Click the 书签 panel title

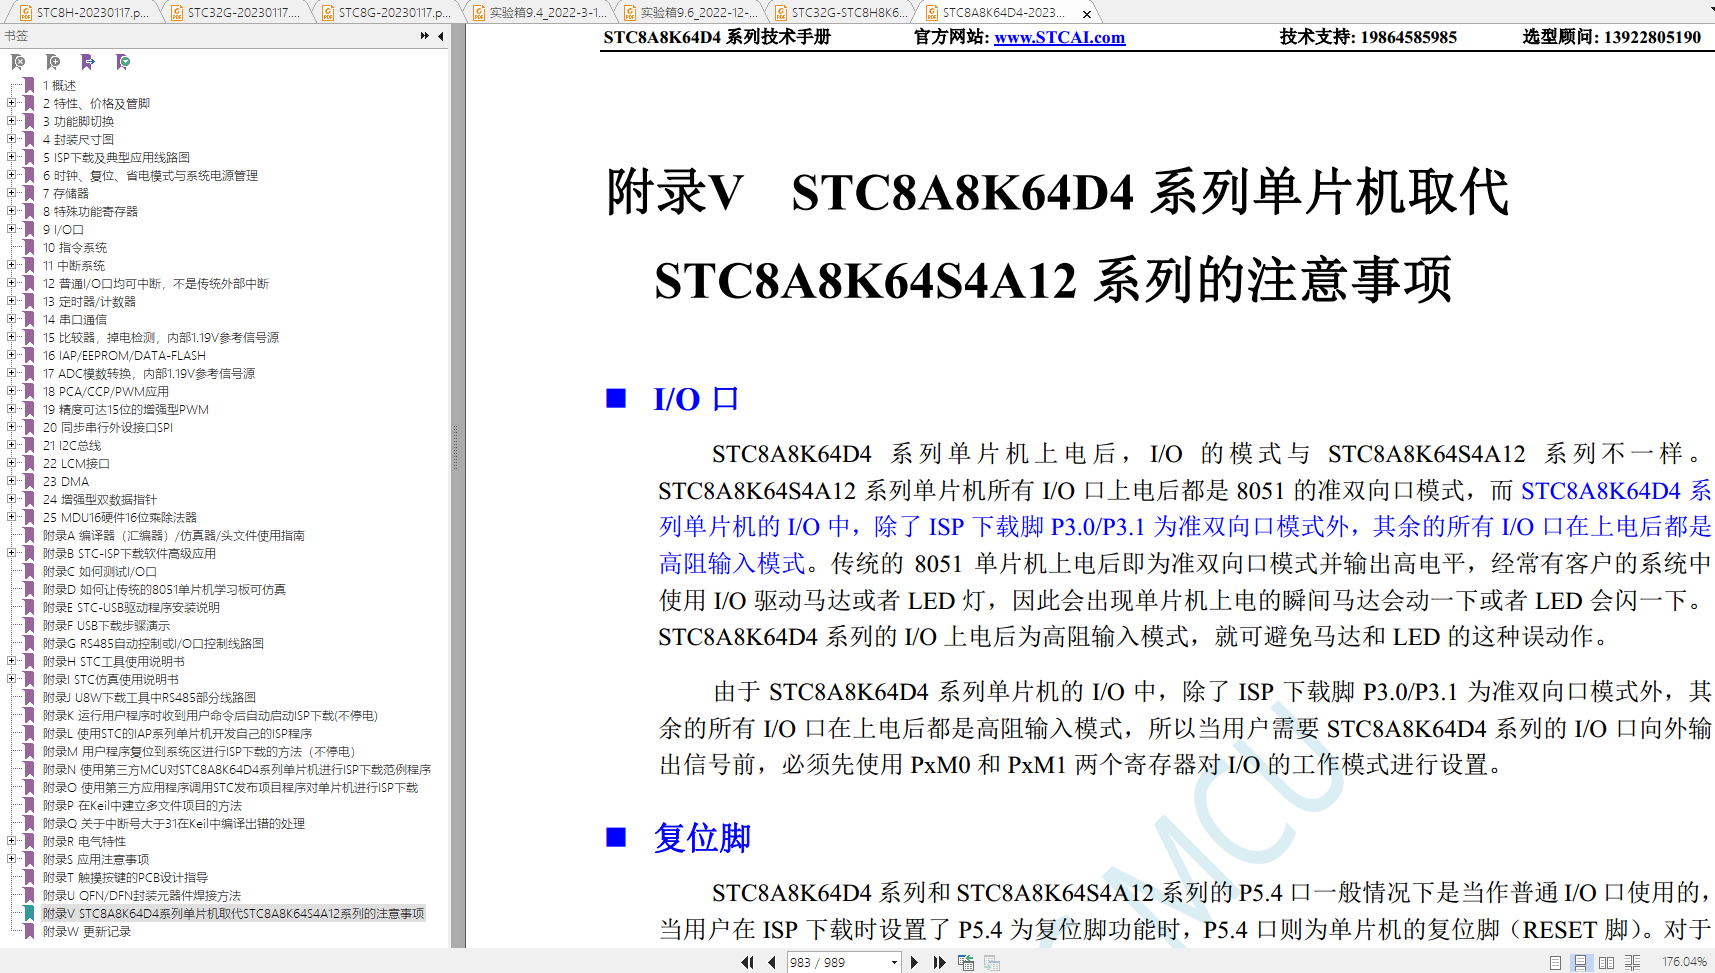[x=16, y=36]
